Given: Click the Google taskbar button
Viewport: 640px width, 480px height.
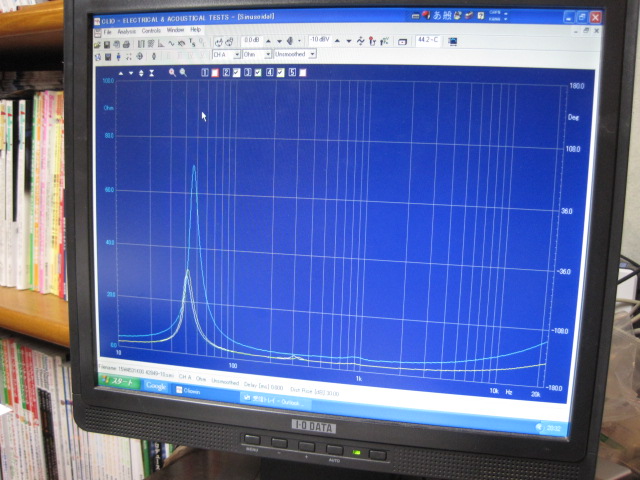Looking at the screenshot, I should tap(157, 385).
